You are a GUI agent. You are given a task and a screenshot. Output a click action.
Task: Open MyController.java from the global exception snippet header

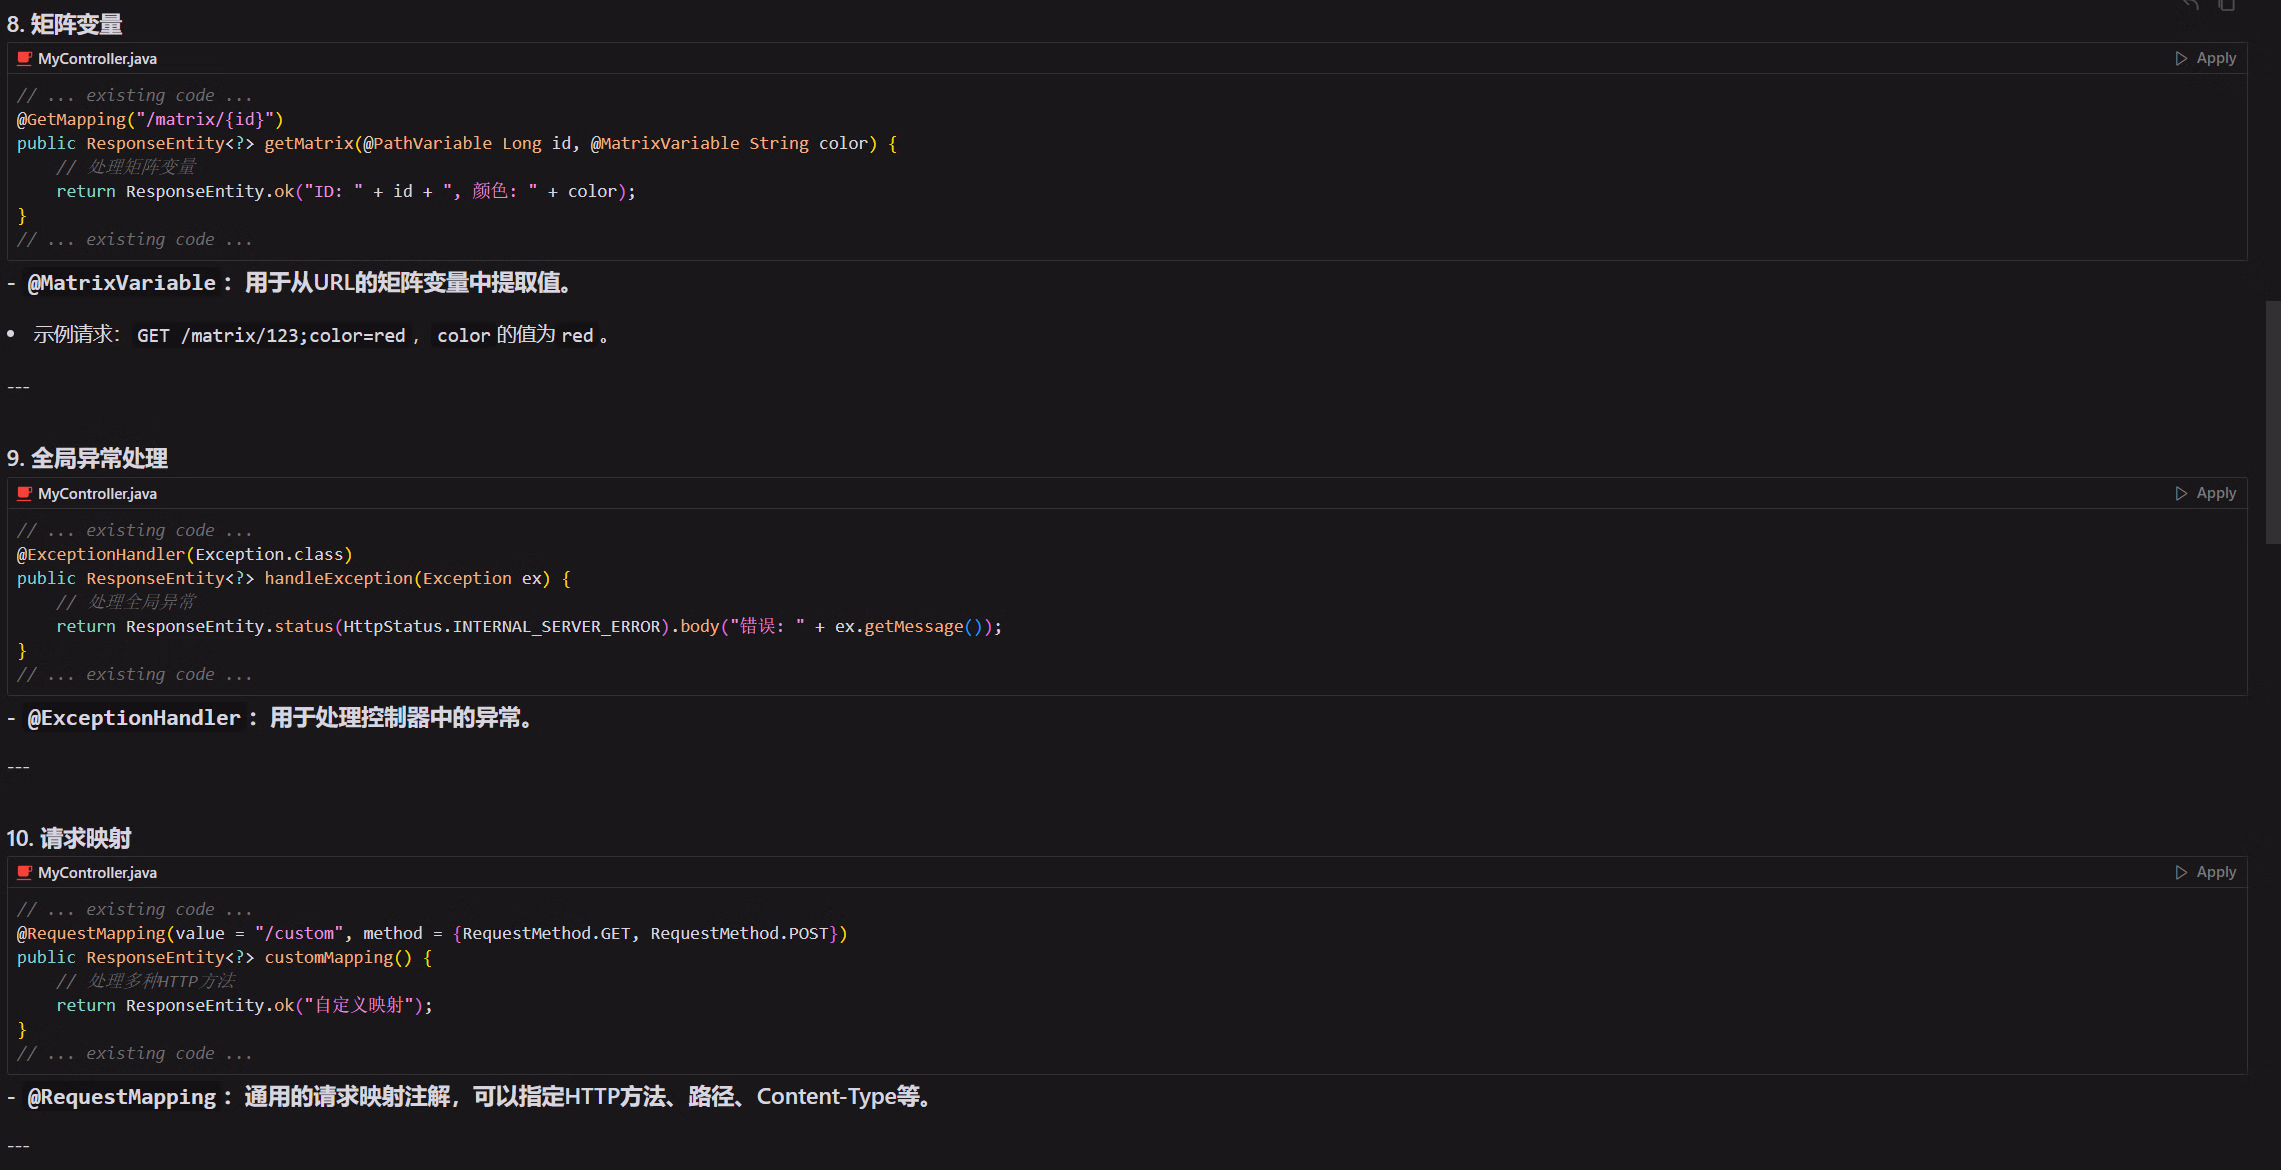(97, 494)
